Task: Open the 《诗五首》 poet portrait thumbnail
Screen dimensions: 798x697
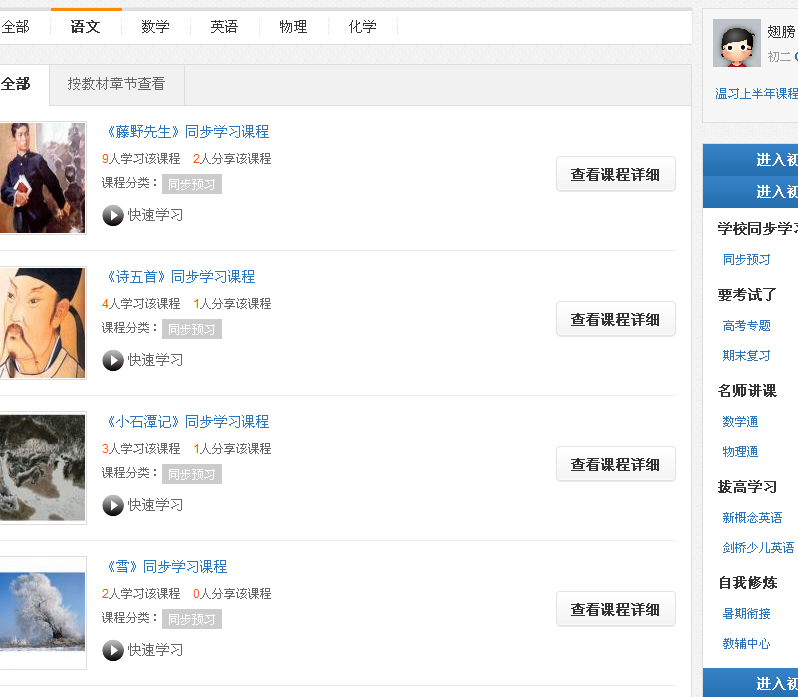Action: pos(42,323)
